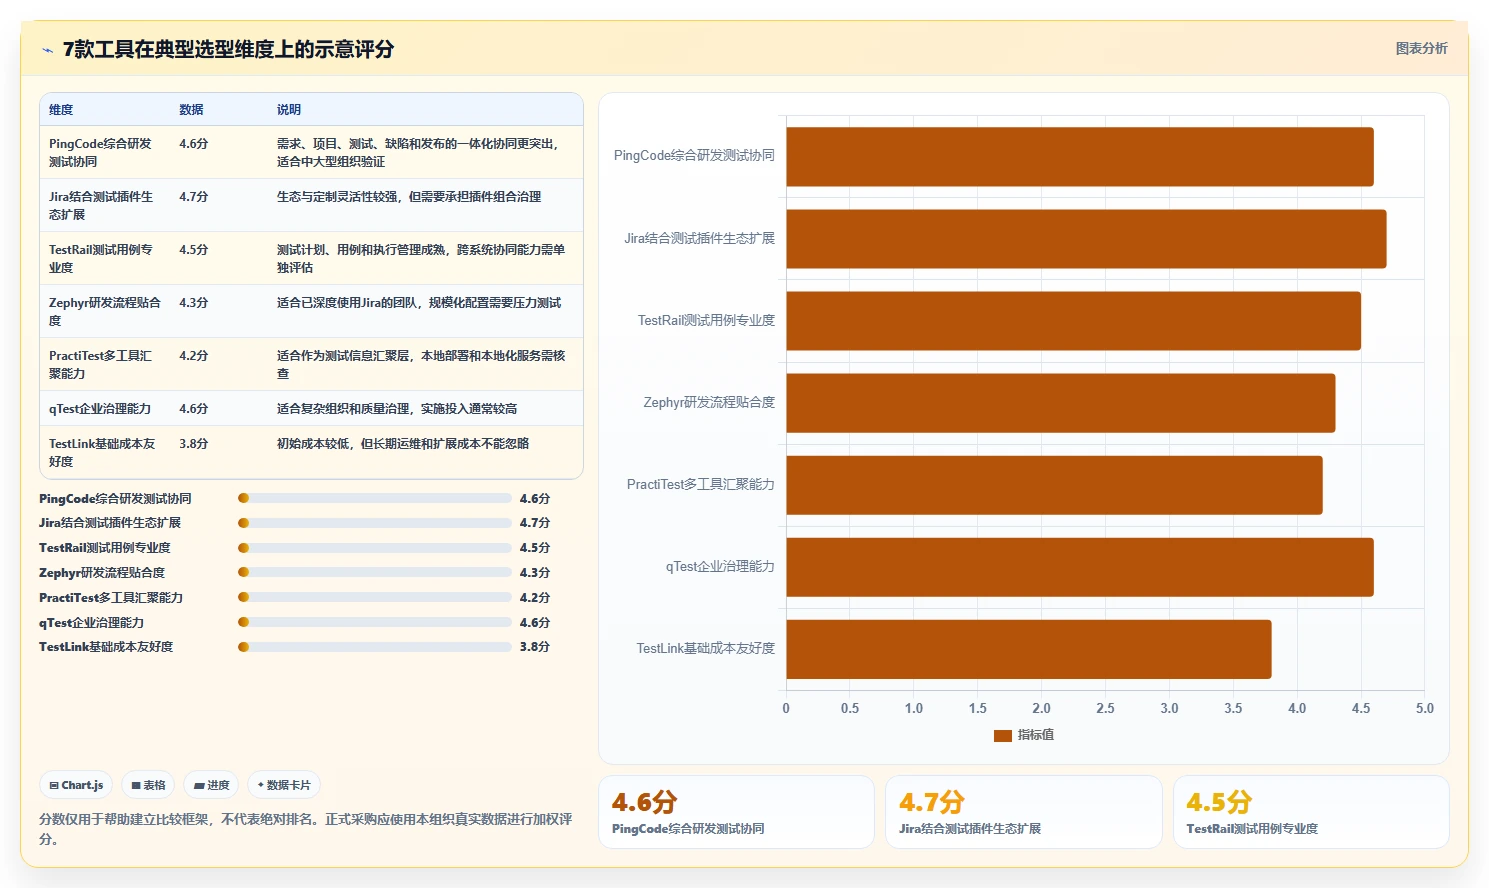Click the 4.2分 value in the table
The image size is (1489, 888).
[x=194, y=355]
